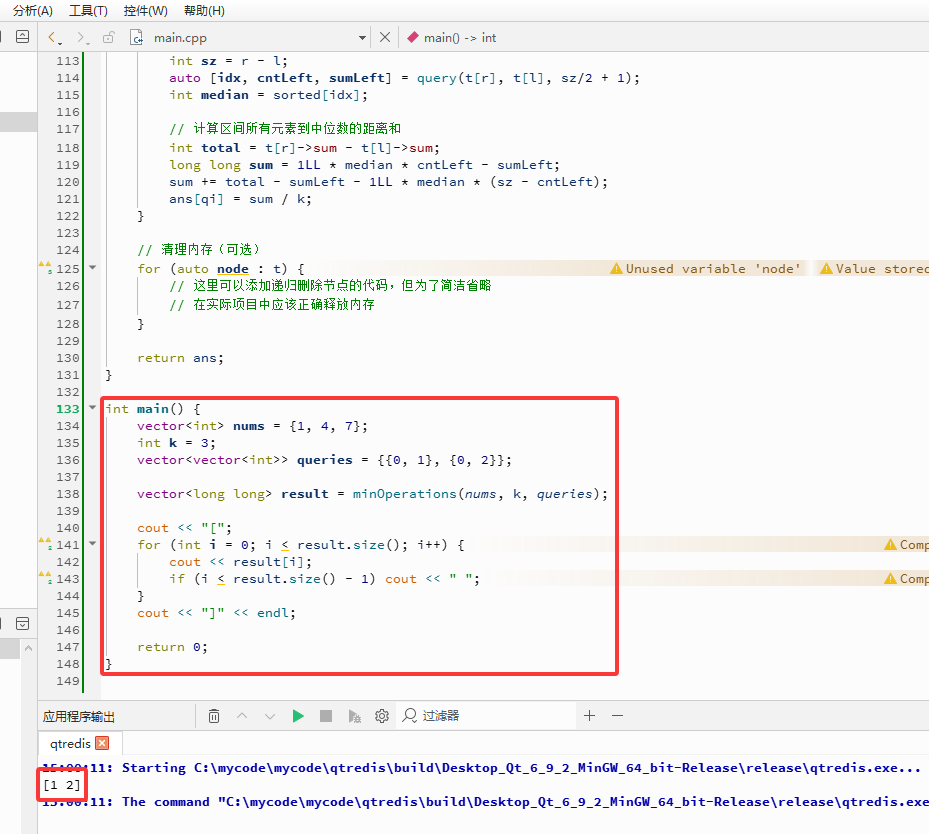
Task: Click the 应用程序输出 panel title
Action: click(x=79, y=716)
